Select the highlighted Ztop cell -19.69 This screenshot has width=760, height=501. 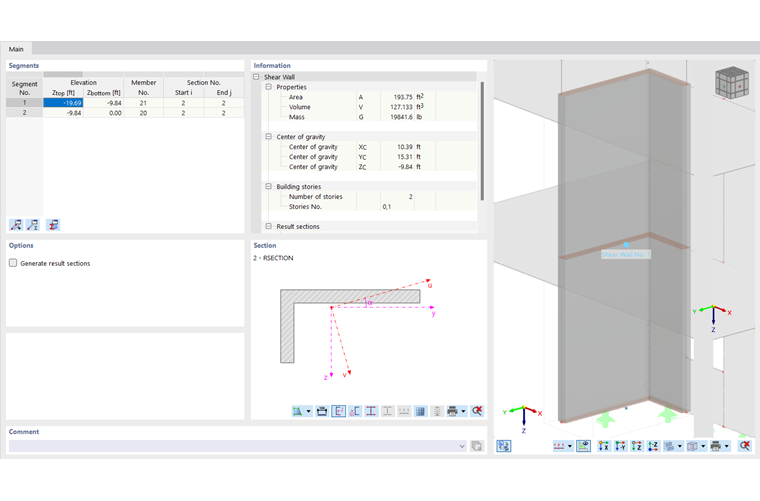point(63,103)
